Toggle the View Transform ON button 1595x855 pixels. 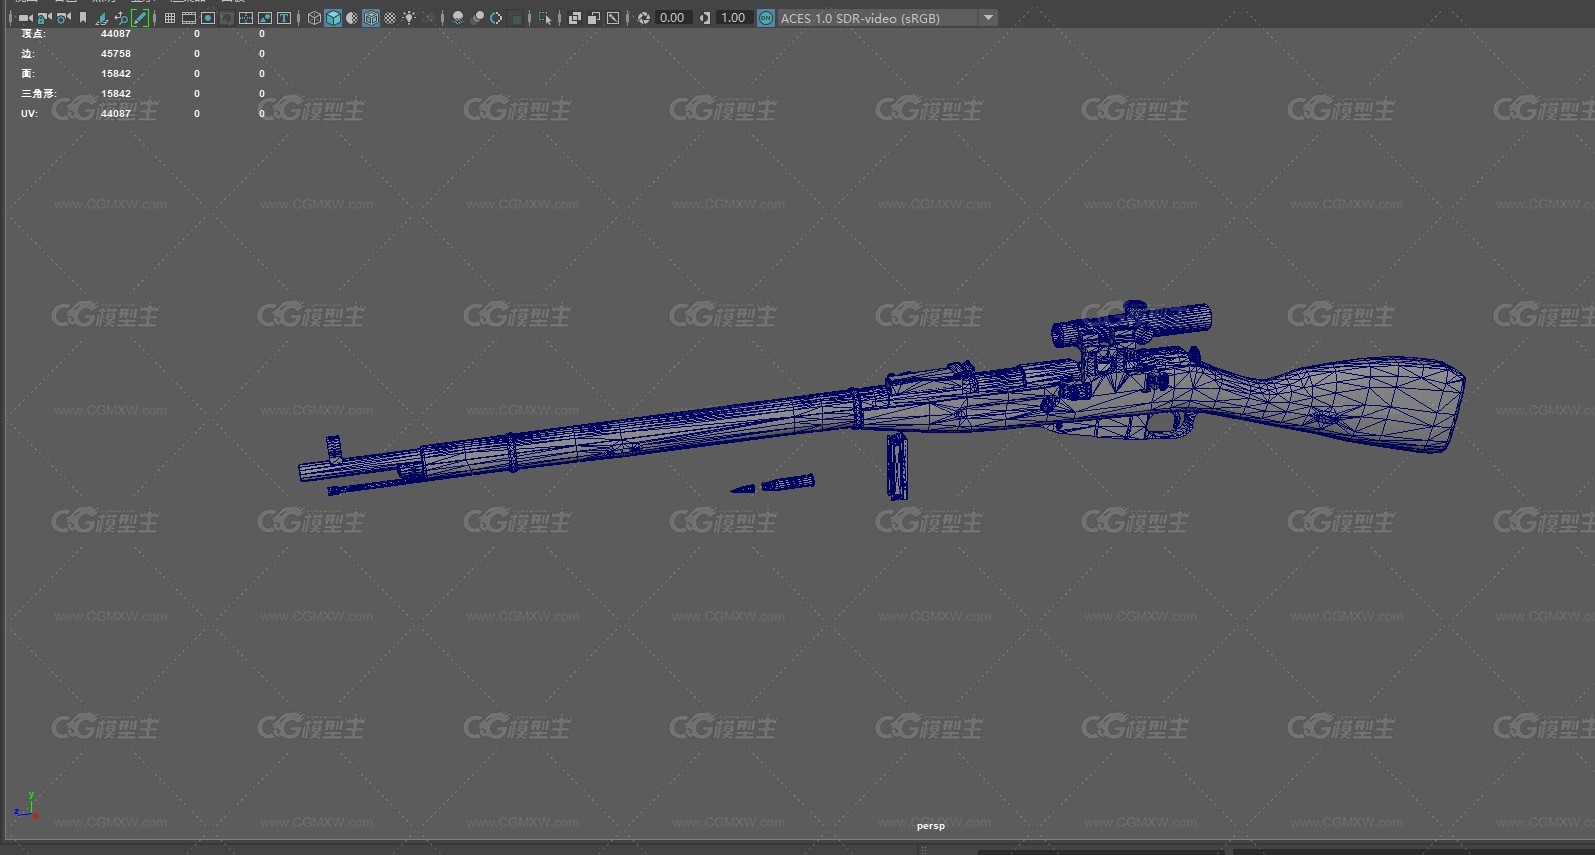pos(765,18)
